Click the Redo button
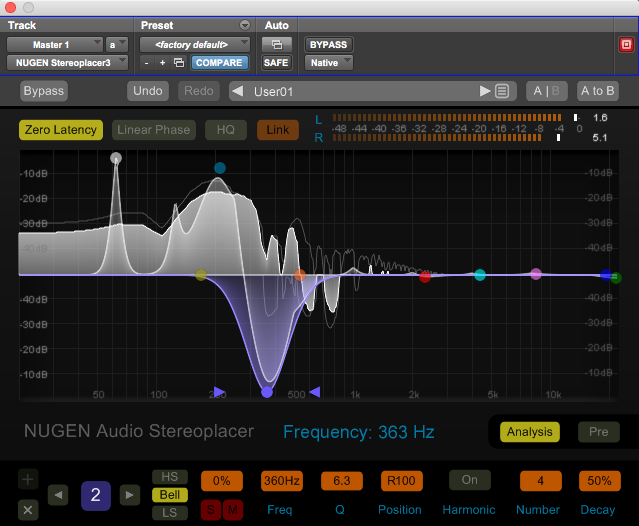This screenshot has height=526, width=639. (x=198, y=91)
